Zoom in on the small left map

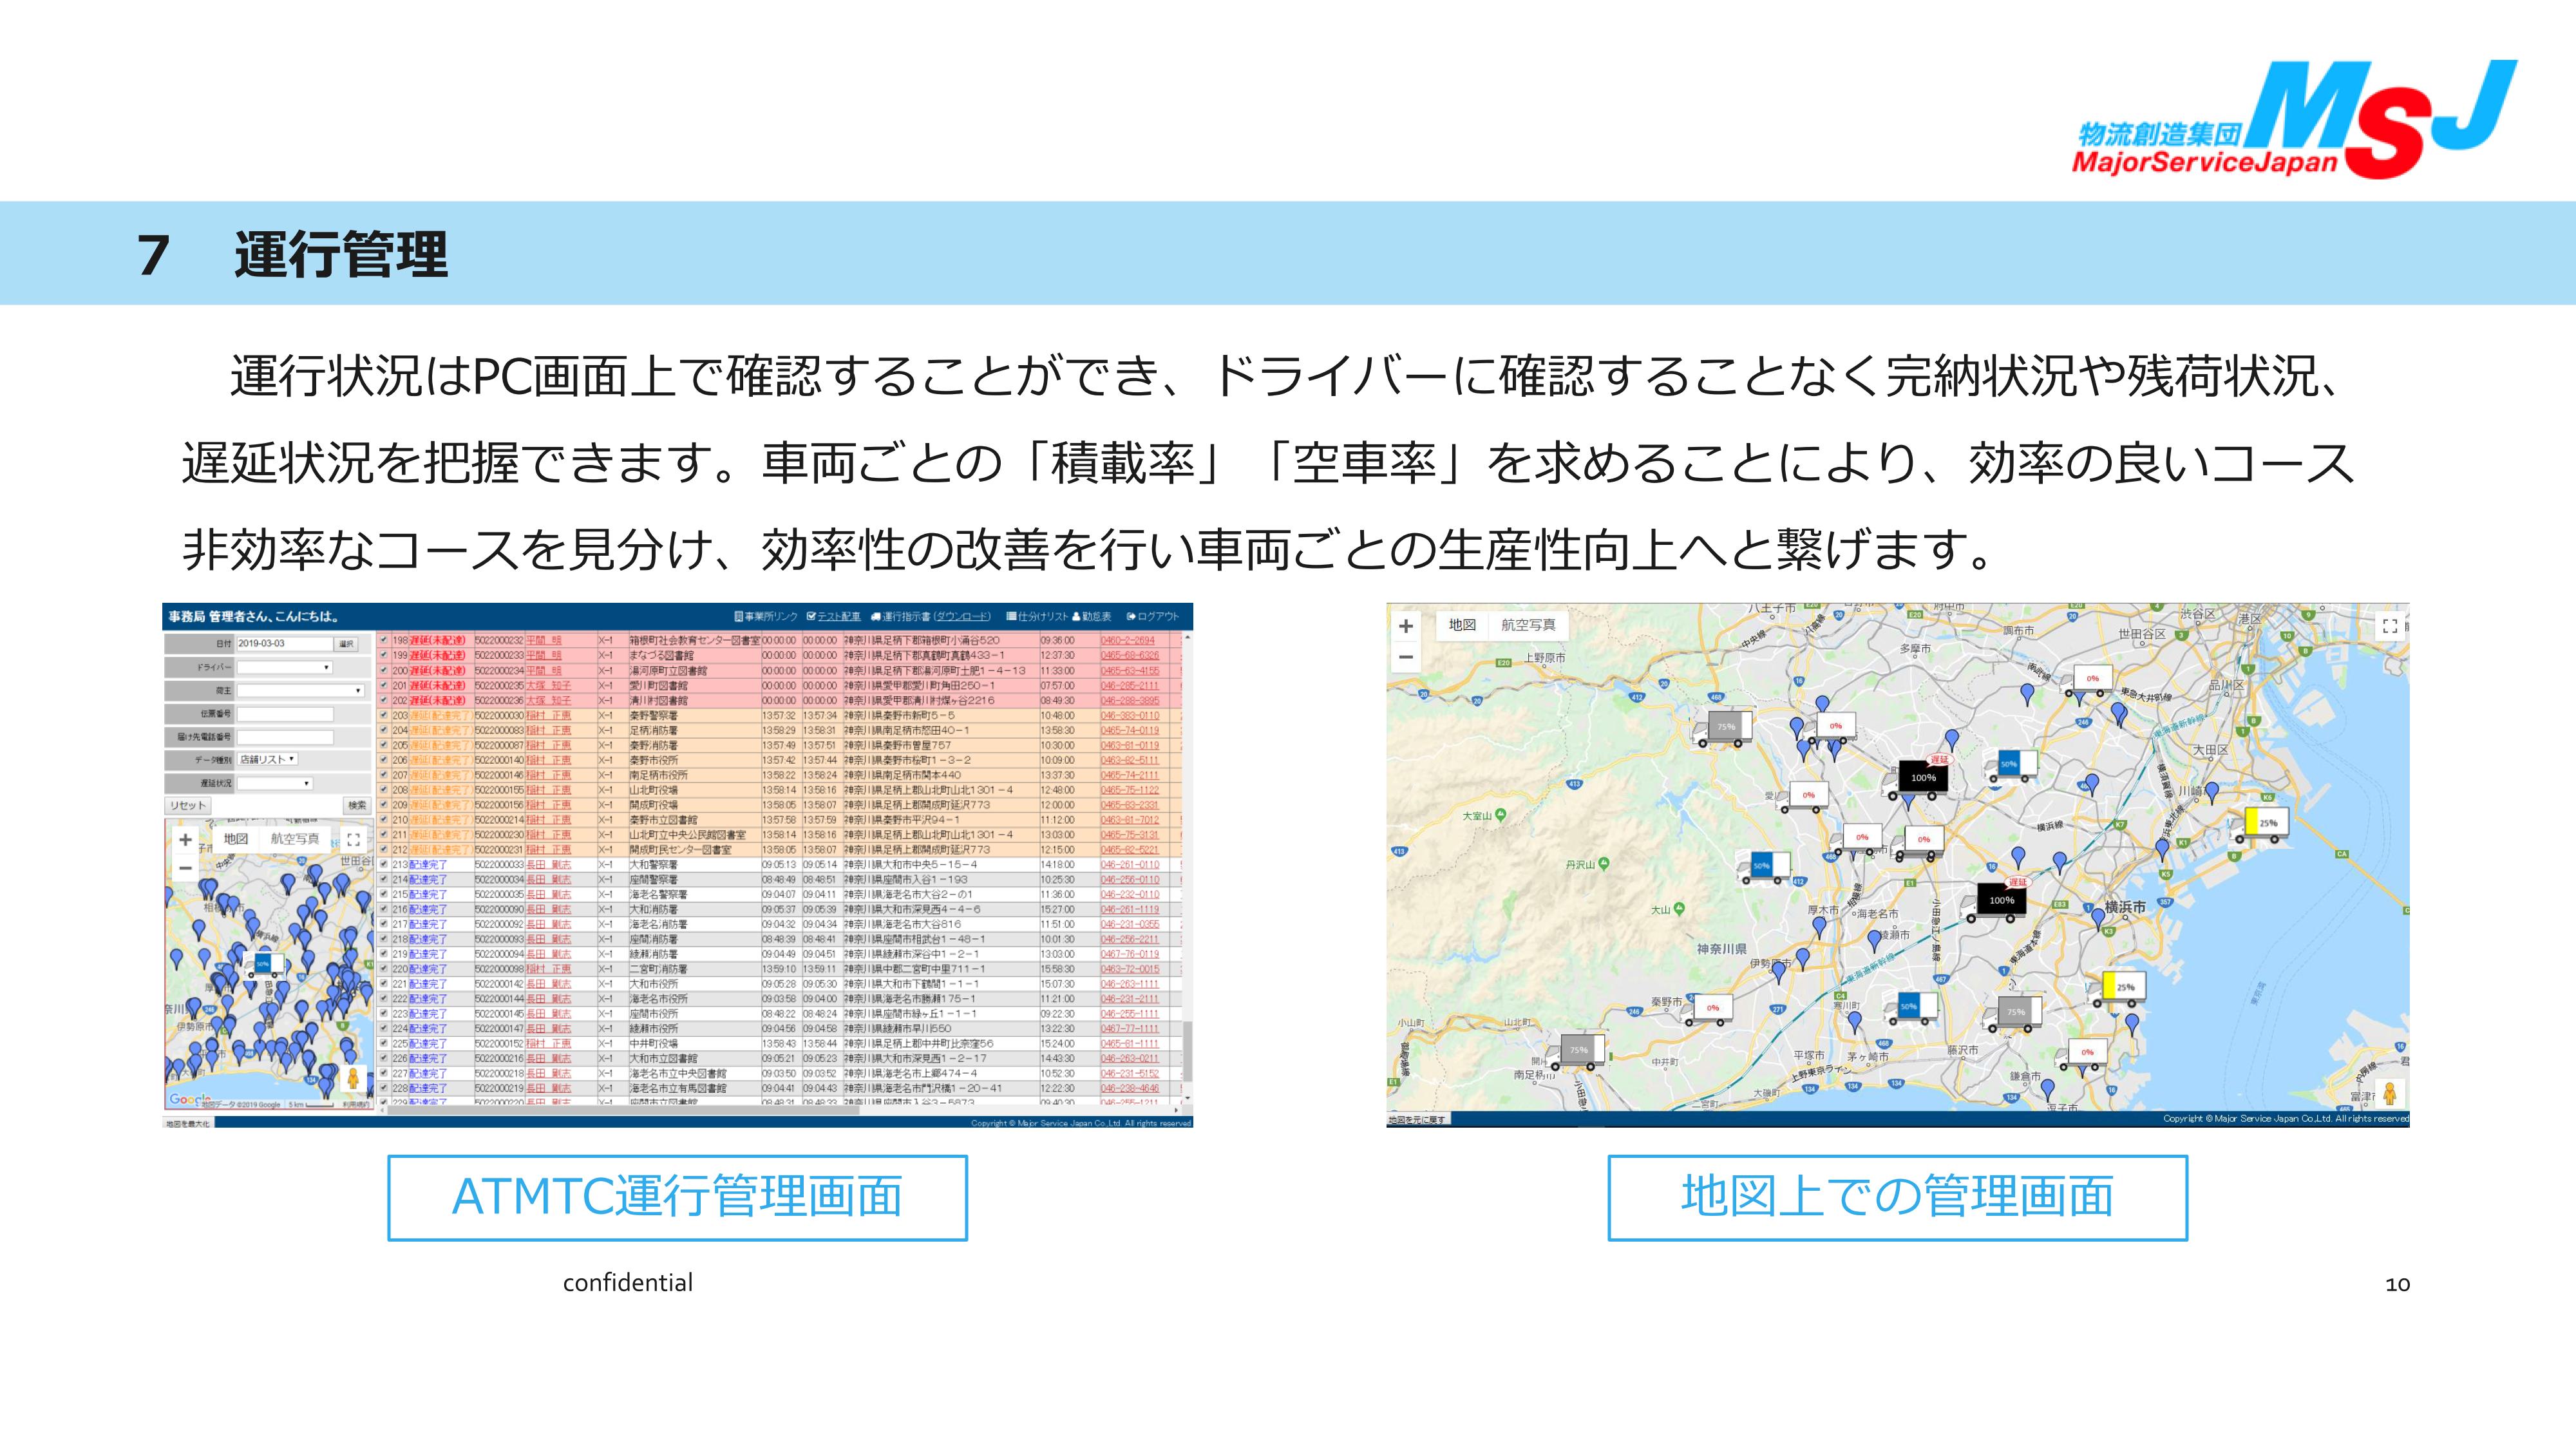point(185,839)
